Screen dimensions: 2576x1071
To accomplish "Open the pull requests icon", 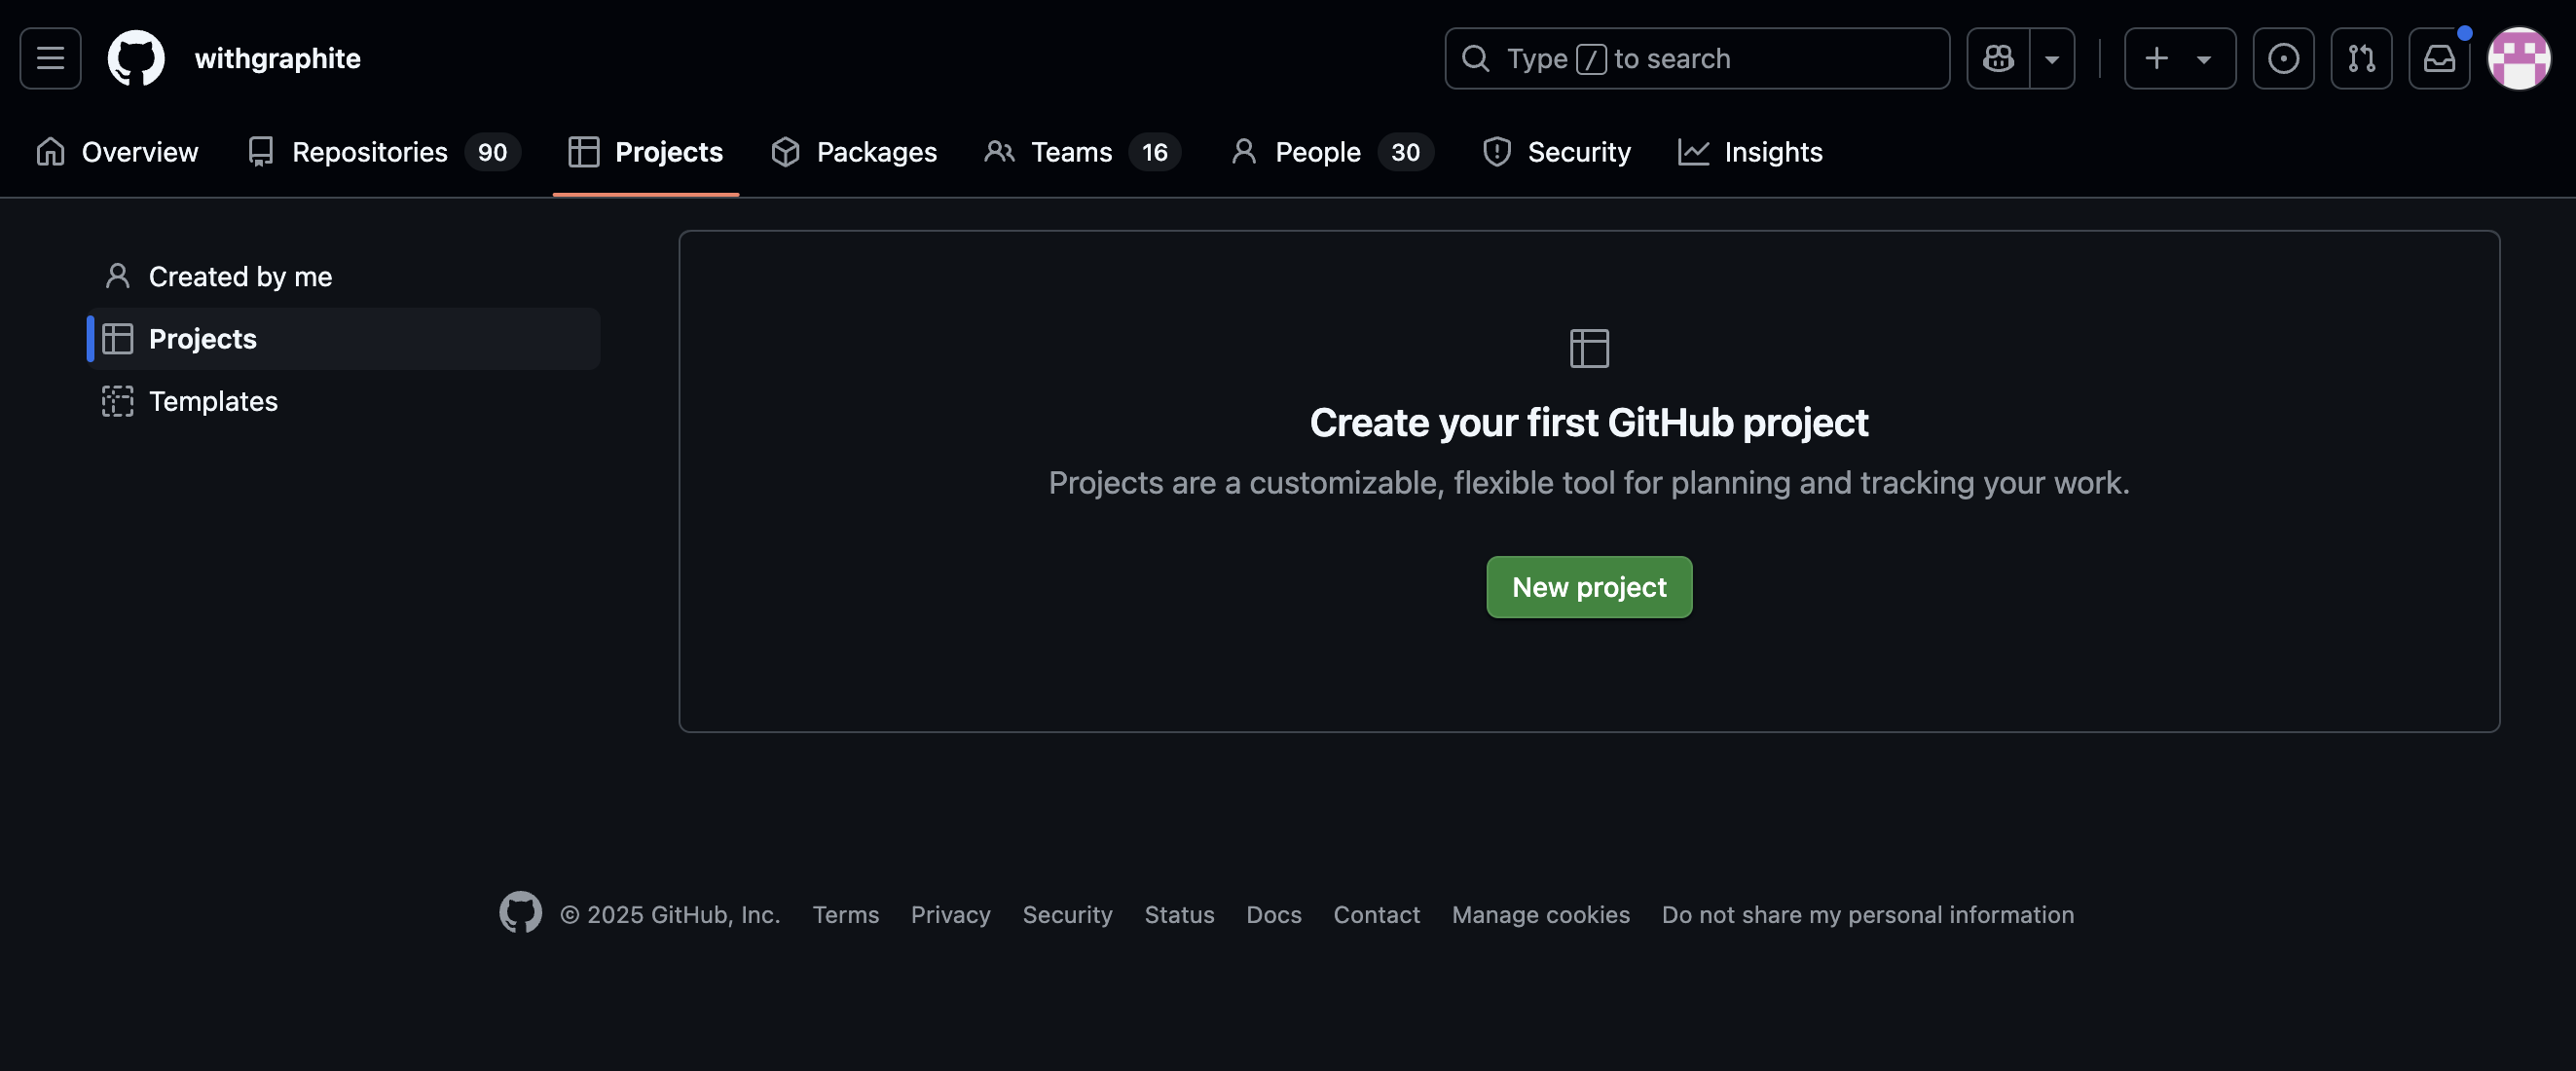I will click(2361, 58).
